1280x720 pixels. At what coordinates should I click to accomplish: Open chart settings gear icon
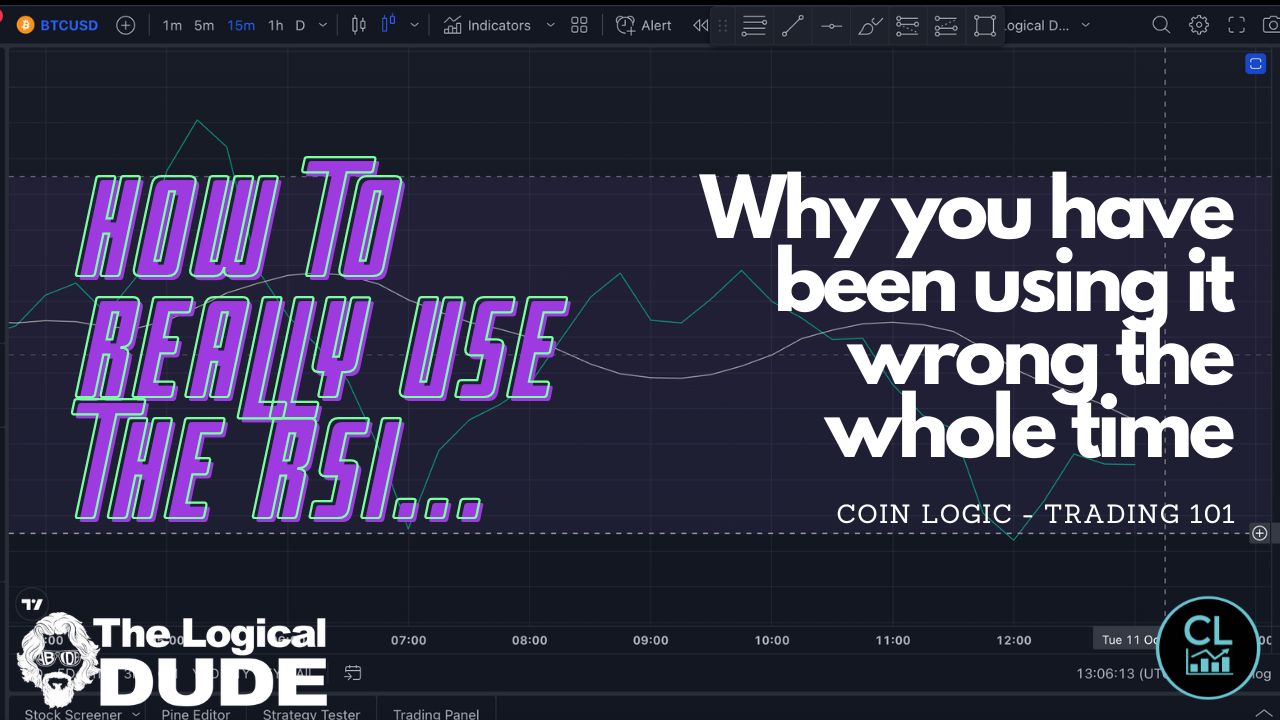(1199, 25)
